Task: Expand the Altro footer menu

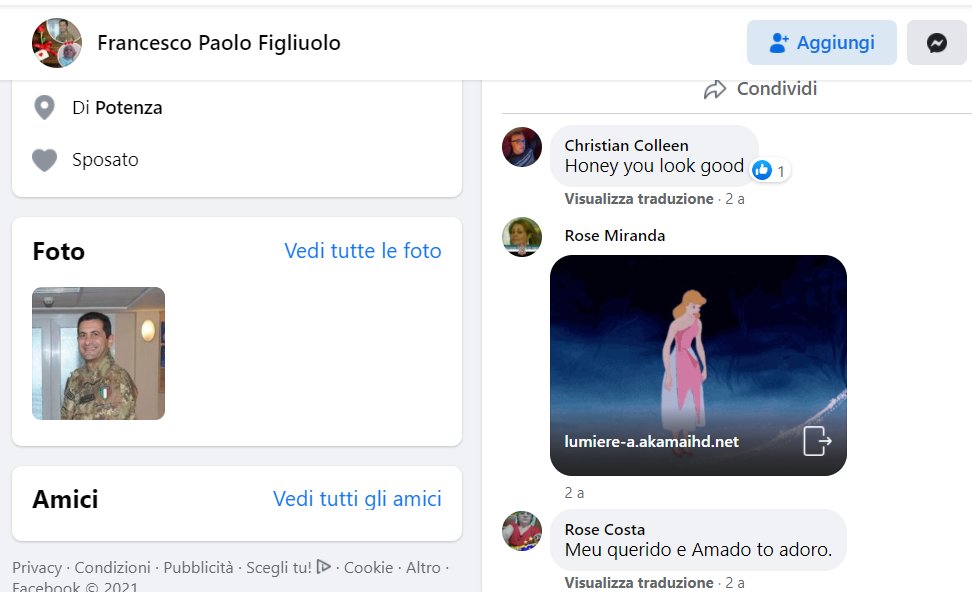Action: [422, 567]
